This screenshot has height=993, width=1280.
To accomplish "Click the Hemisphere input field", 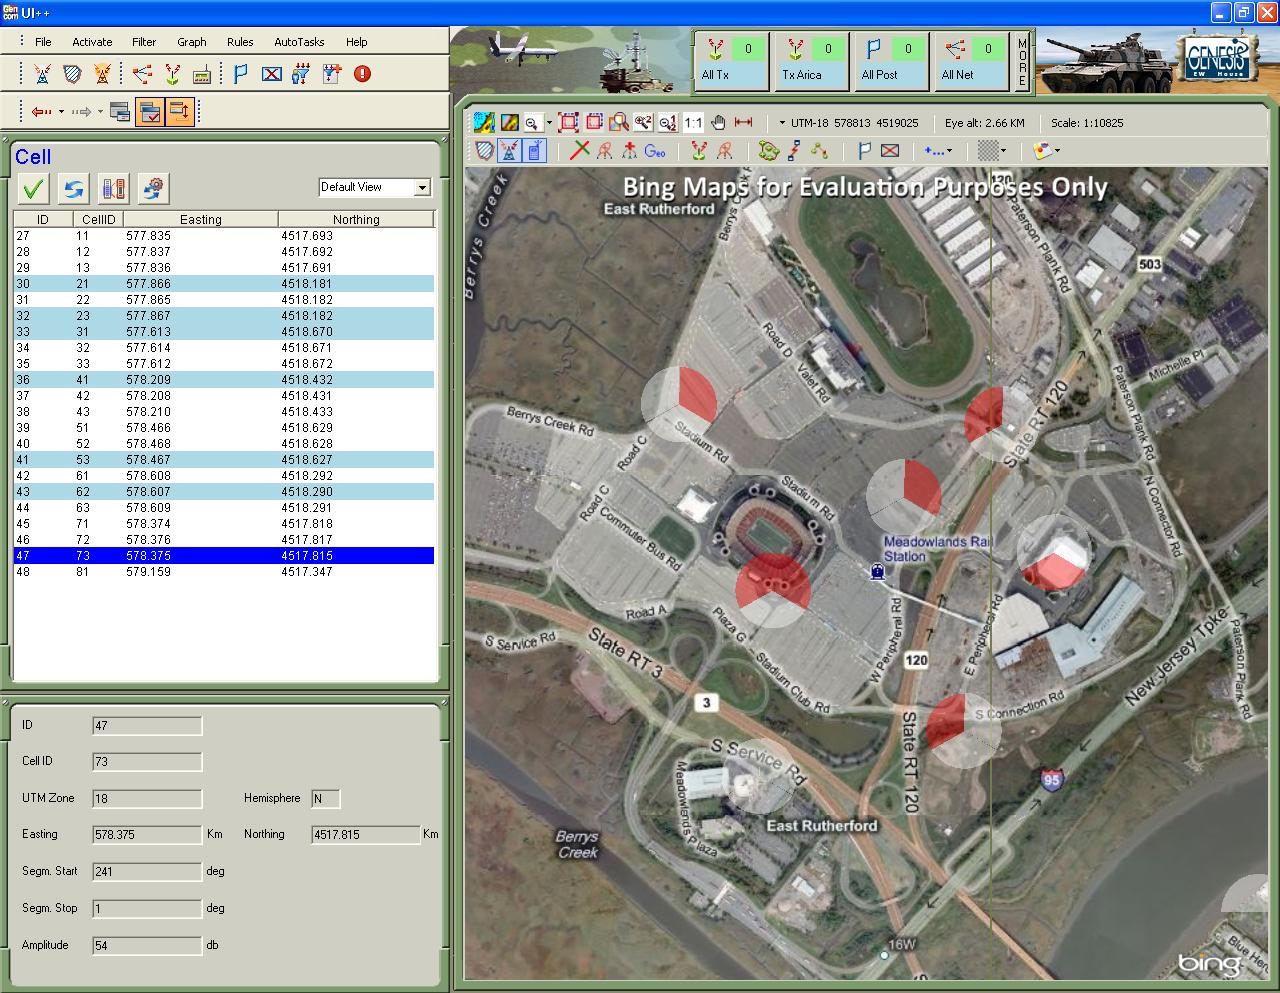I will pyautogui.click(x=326, y=798).
